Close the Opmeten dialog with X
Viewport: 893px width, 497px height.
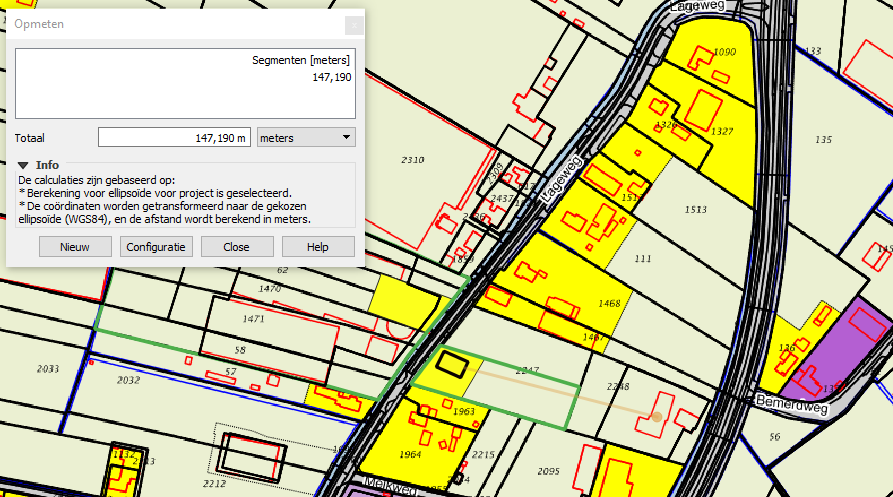click(354, 25)
